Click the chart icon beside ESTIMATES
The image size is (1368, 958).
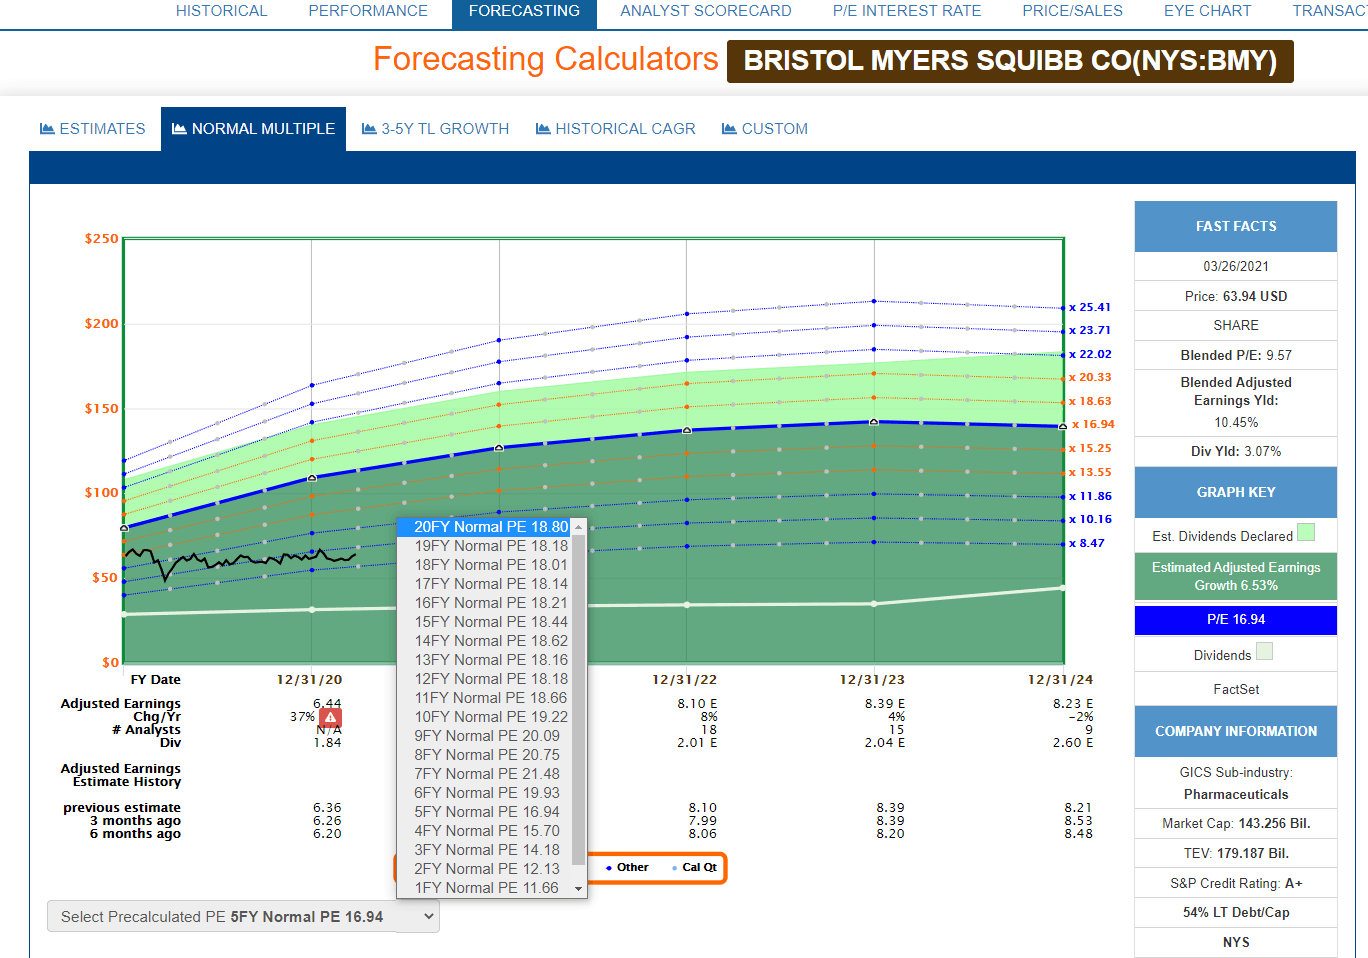47,129
